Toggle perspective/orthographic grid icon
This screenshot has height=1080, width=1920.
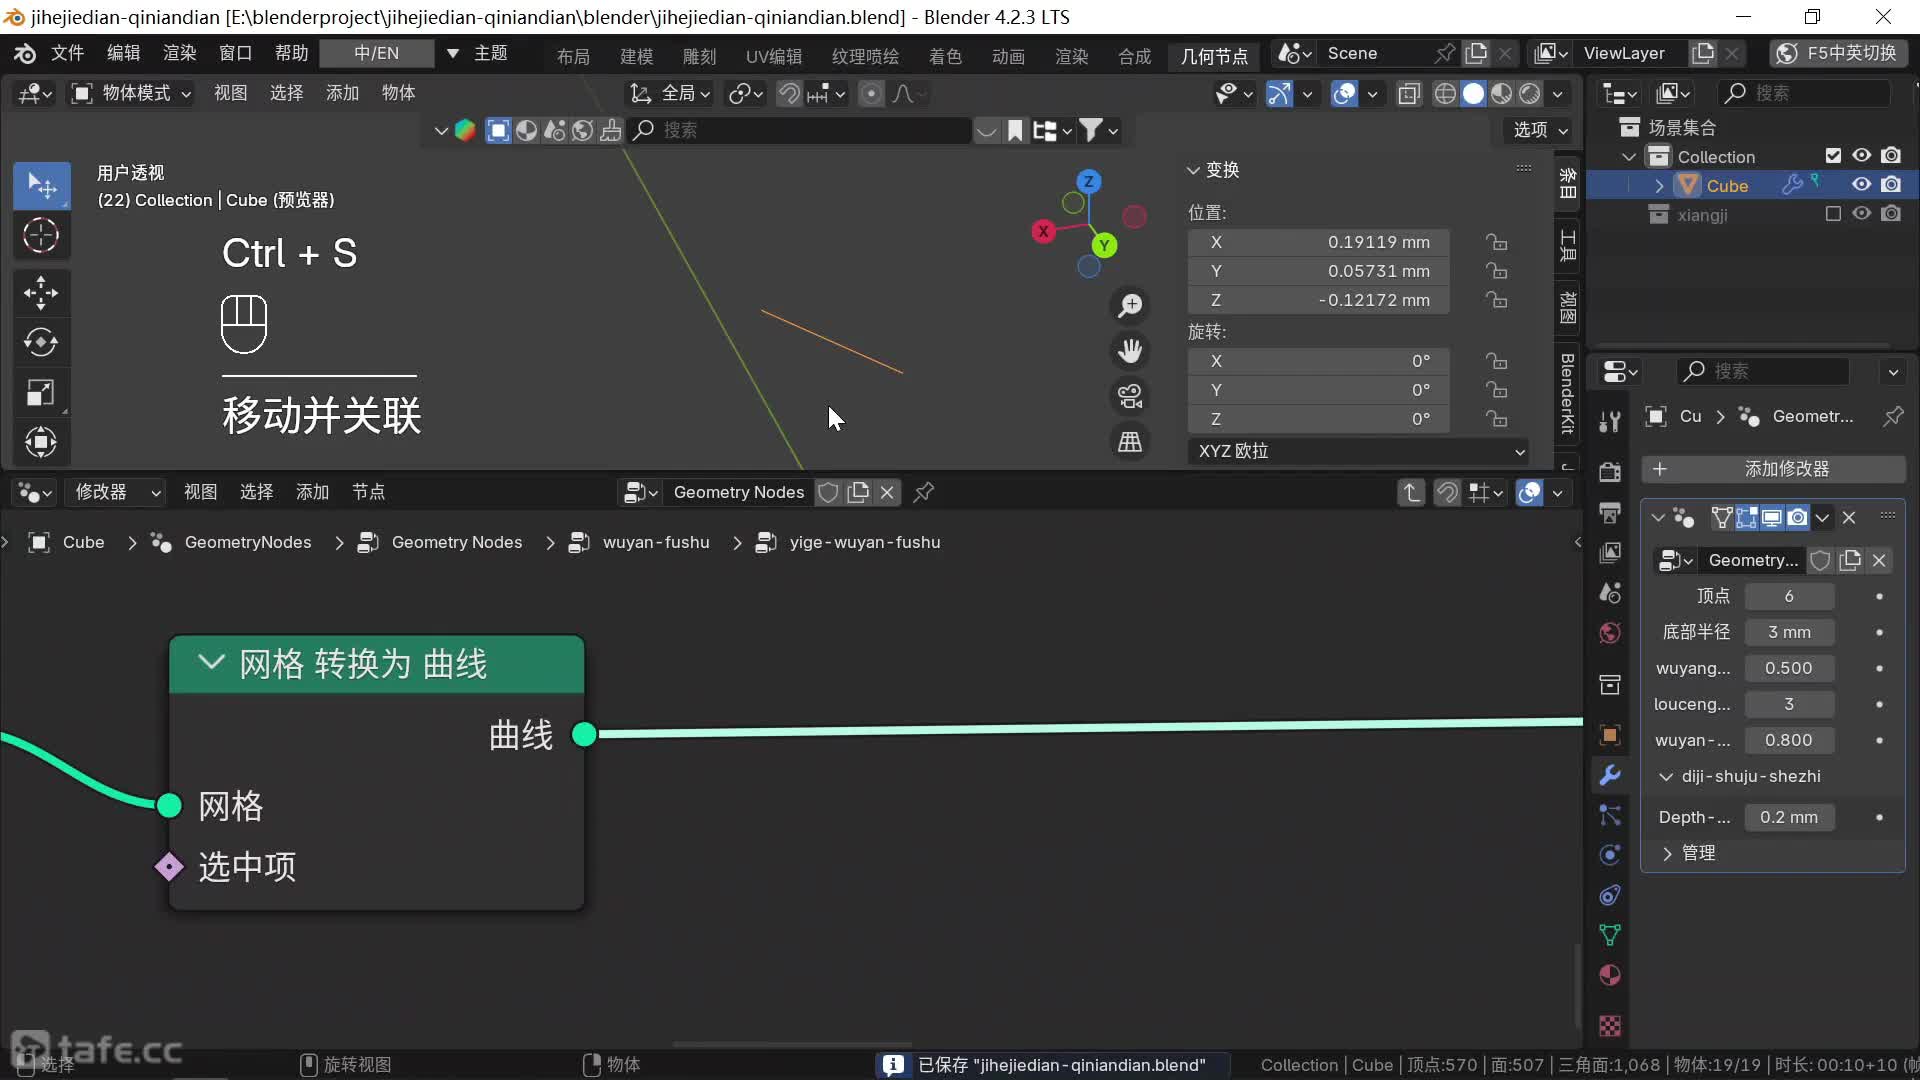1130,442
